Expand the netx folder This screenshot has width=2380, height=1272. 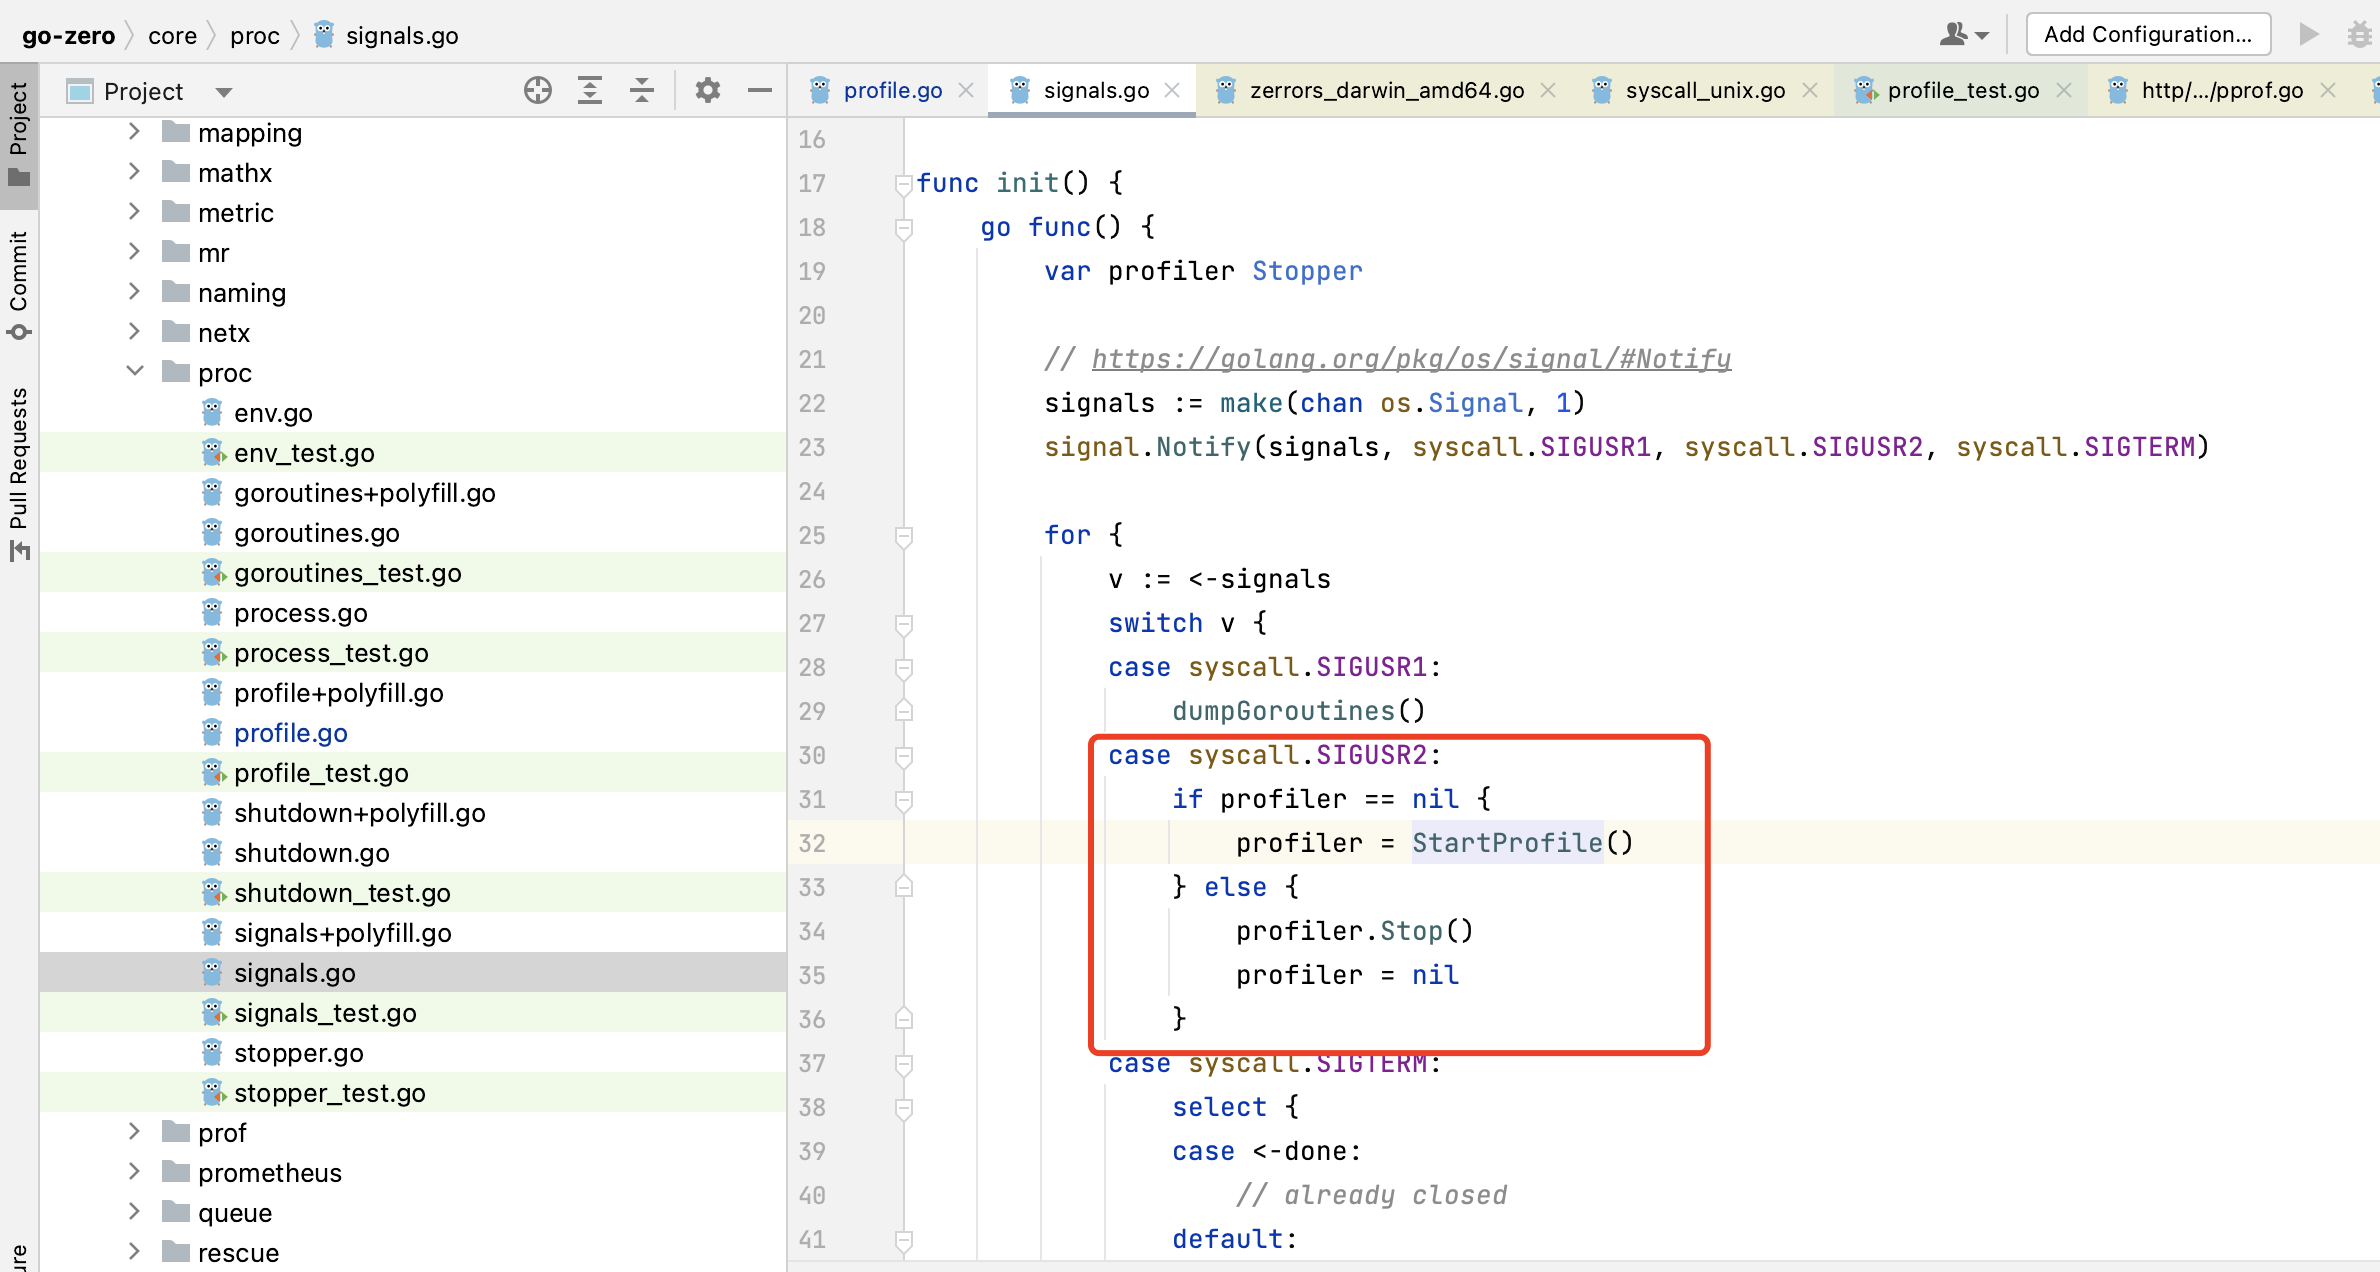click(134, 331)
